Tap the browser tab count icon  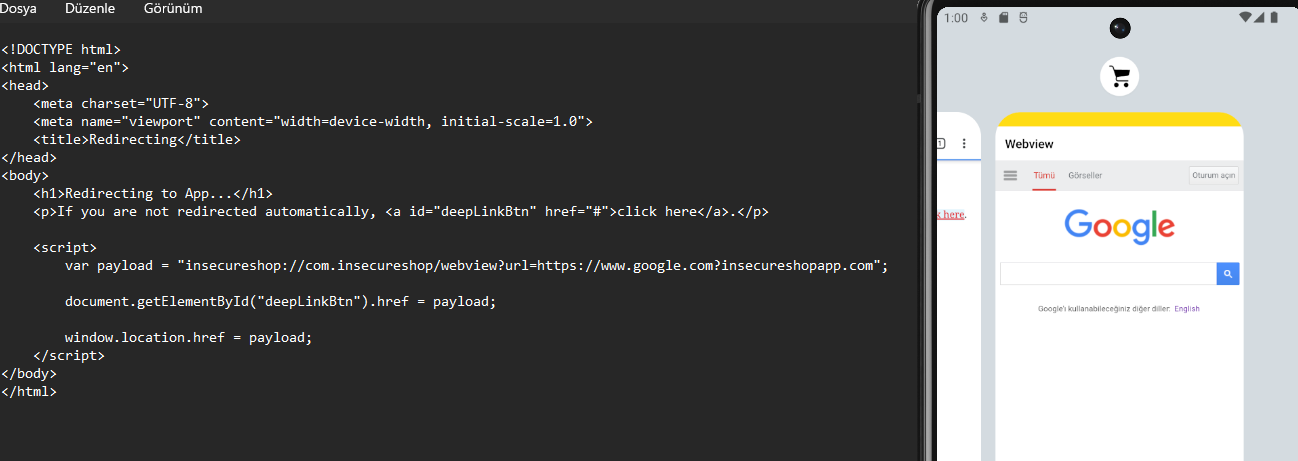click(941, 144)
